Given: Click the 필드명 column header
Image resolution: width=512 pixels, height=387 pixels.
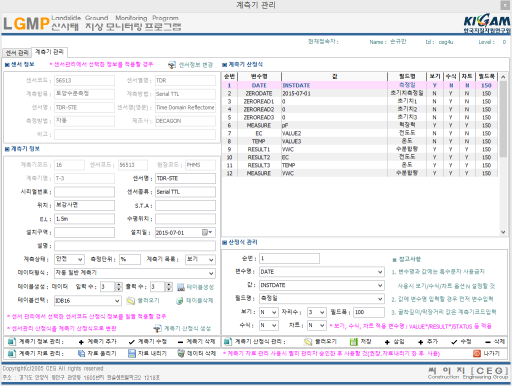Looking at the screenshot, I should pos(407,76).
